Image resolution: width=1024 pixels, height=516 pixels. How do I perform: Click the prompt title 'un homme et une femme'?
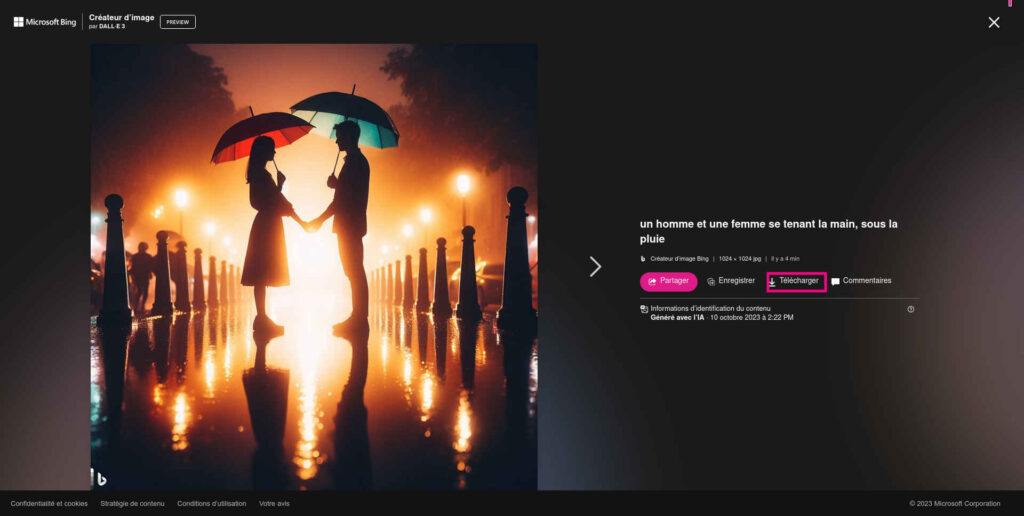(x=769, y=231)
